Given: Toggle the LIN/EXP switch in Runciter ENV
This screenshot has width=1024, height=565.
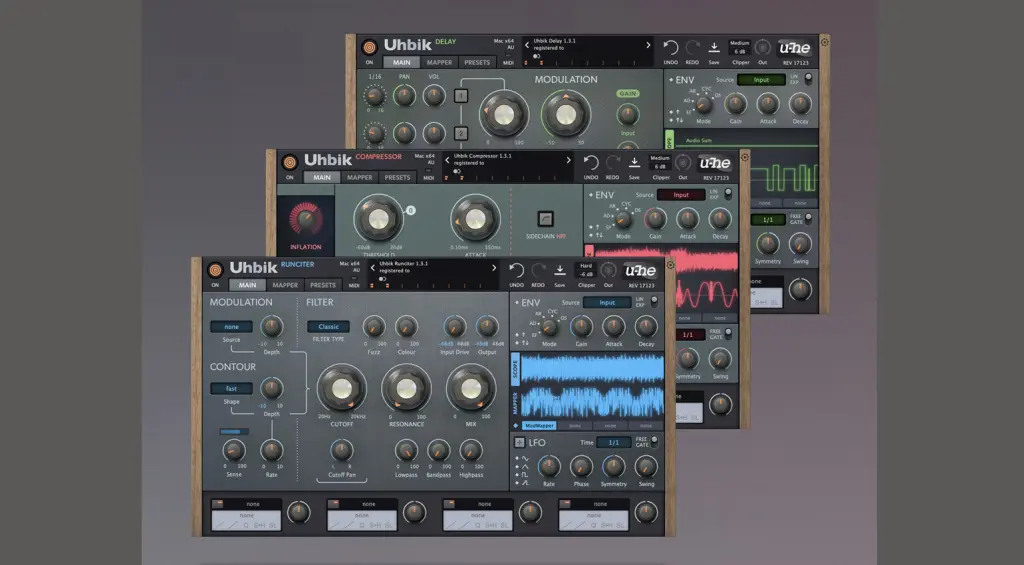Looking at the screenshot, I should tap(652, 302).
